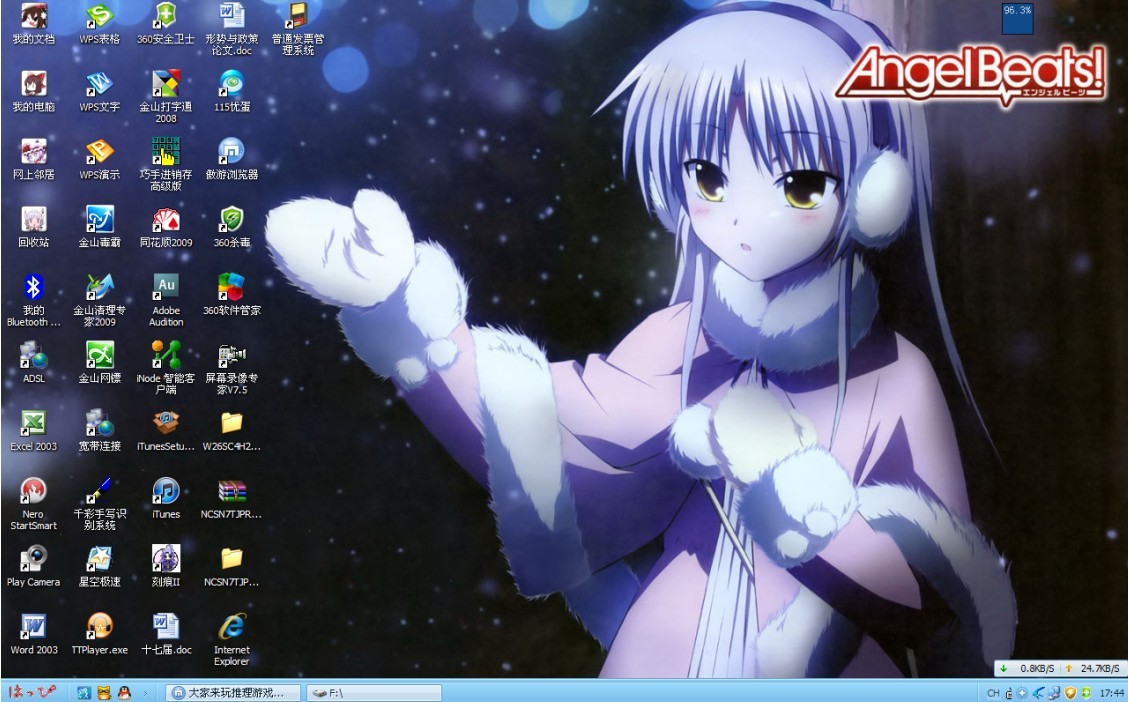Switch to the F:\ taskbar window
The width and height of the screenshot is (1128, 702).
[x=374, y=692]
